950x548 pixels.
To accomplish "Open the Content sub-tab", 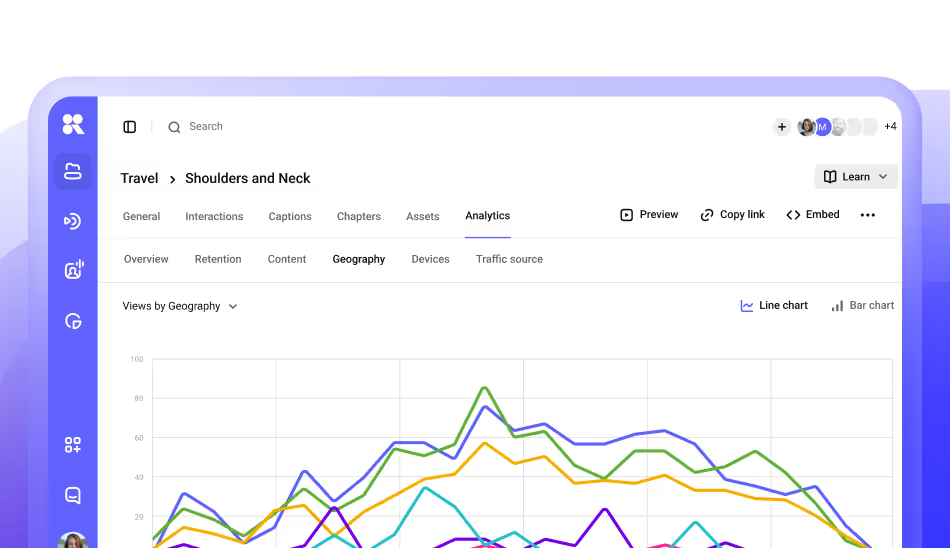I will pyautogui.click(x=287, y=259).
